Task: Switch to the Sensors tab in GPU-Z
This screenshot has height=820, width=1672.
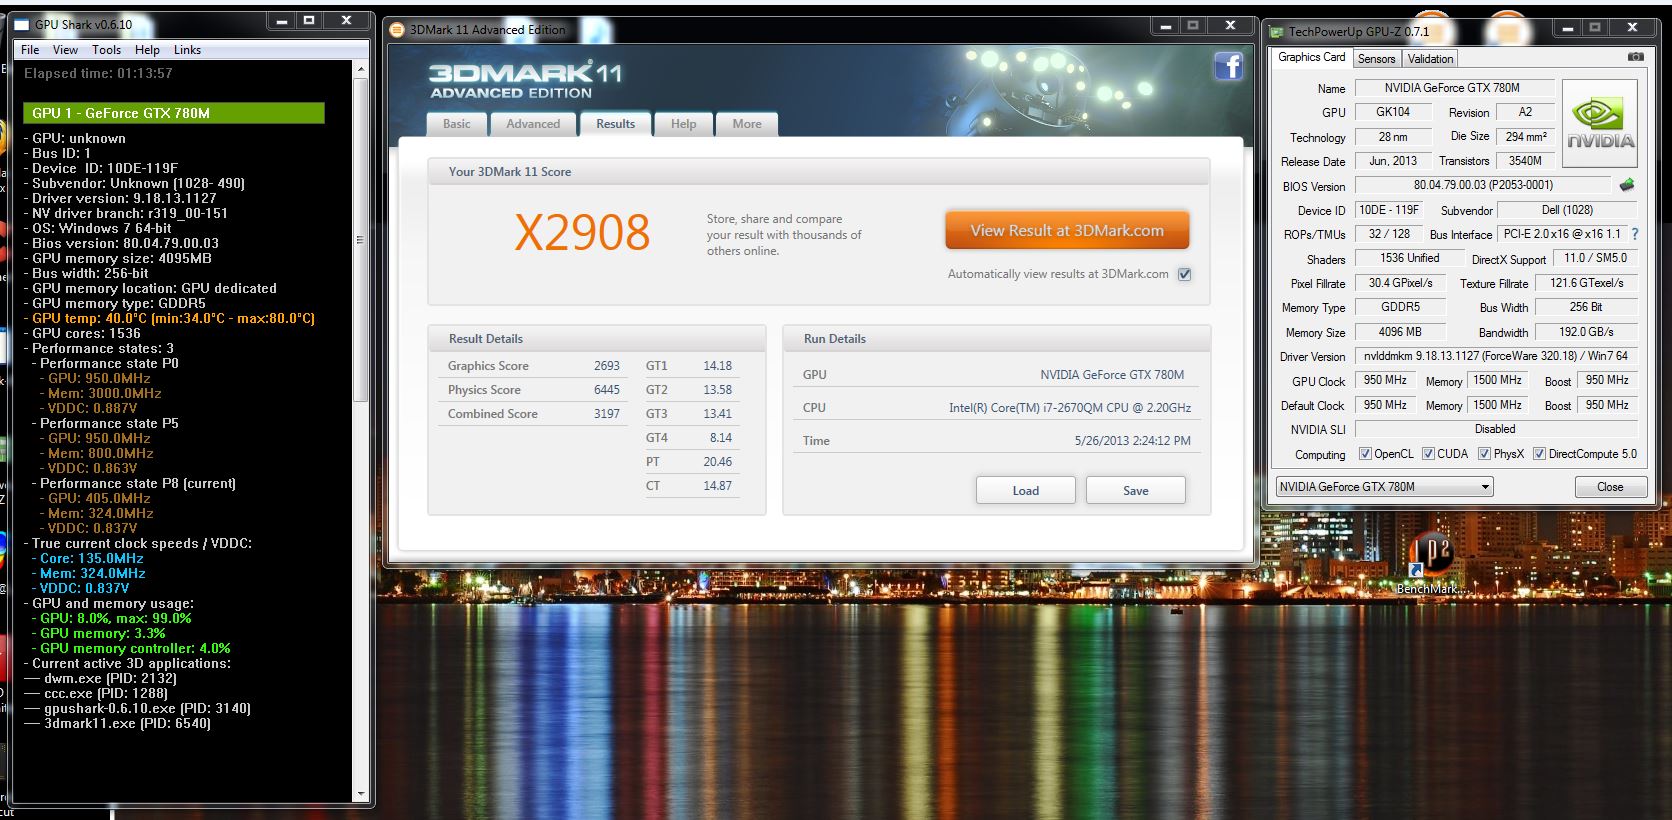Action: 1376,59
